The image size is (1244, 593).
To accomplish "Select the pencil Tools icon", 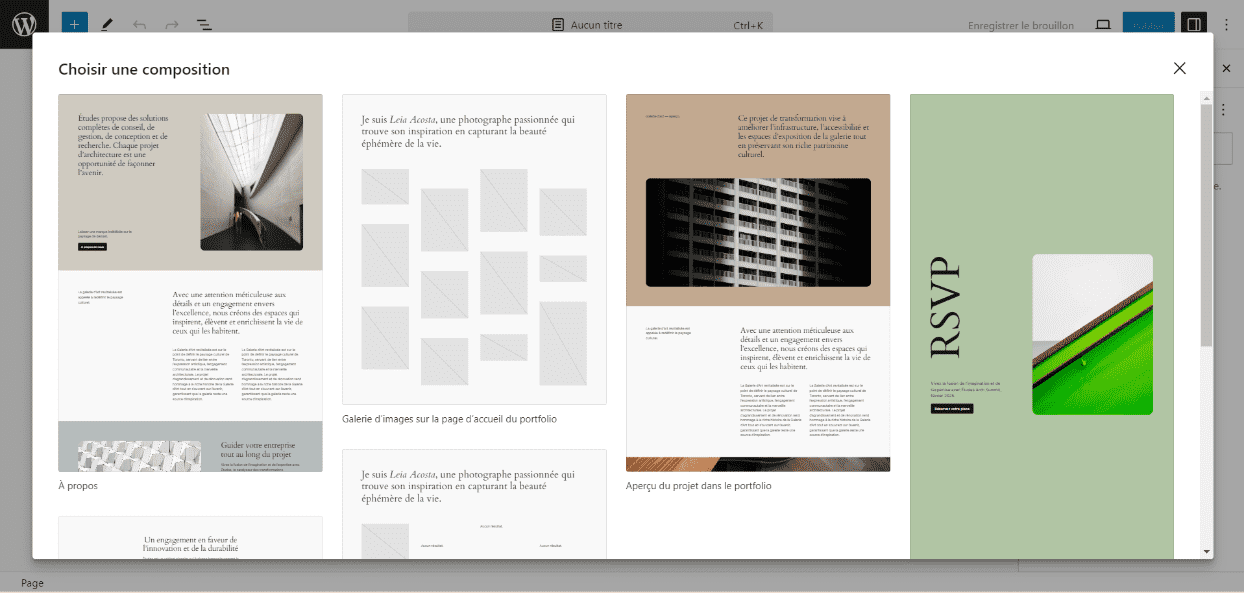I will 107,24.
